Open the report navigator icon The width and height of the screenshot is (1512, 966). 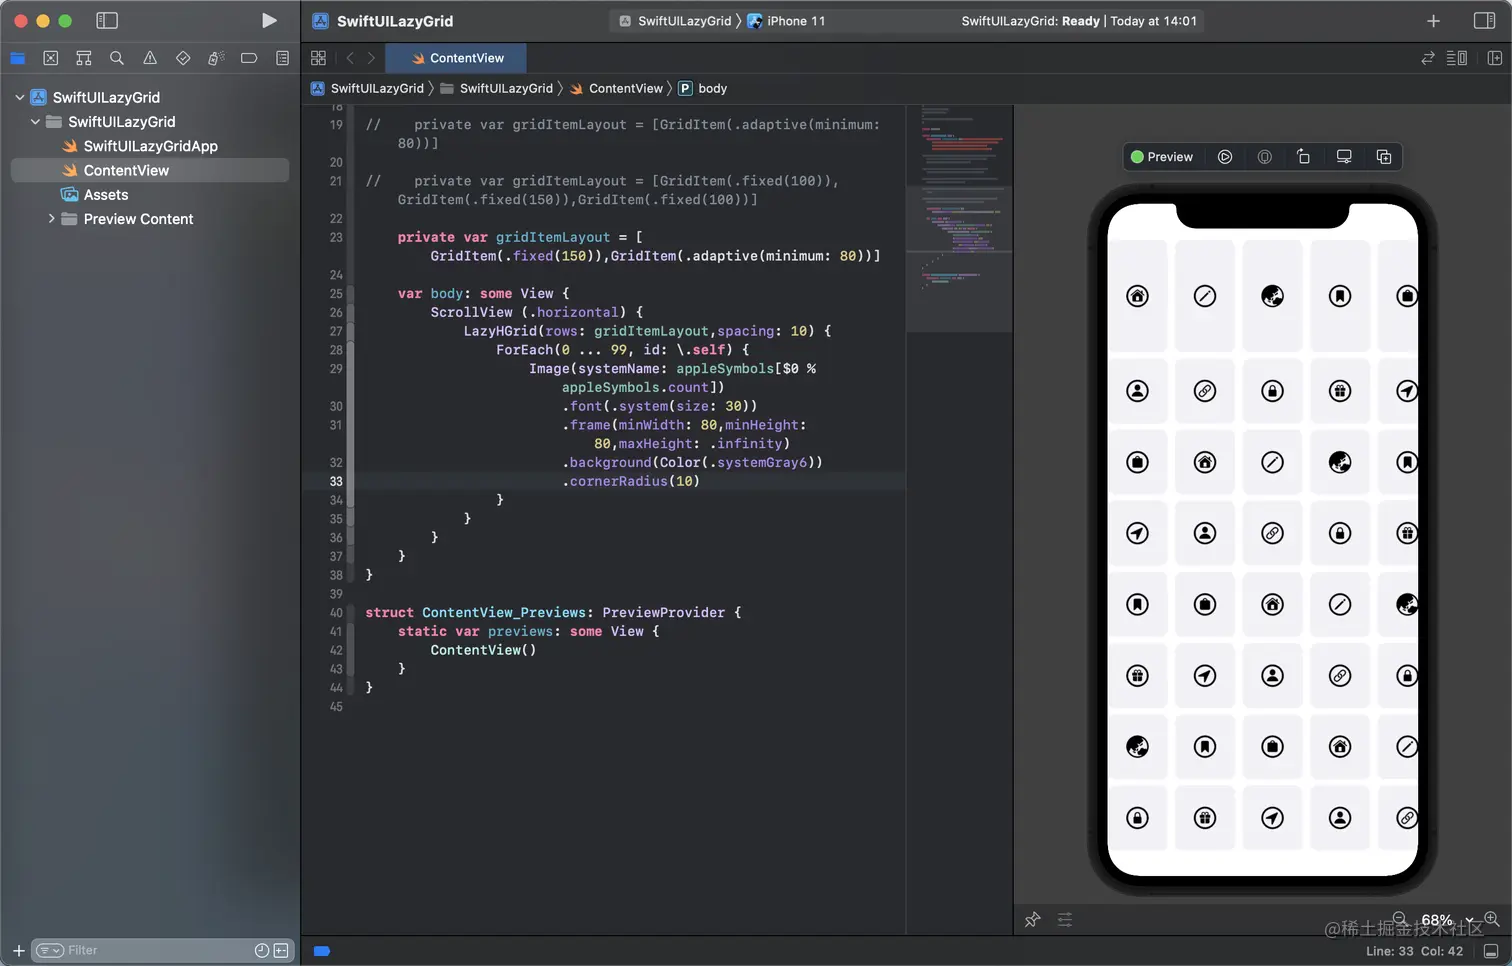coord(282,58)
